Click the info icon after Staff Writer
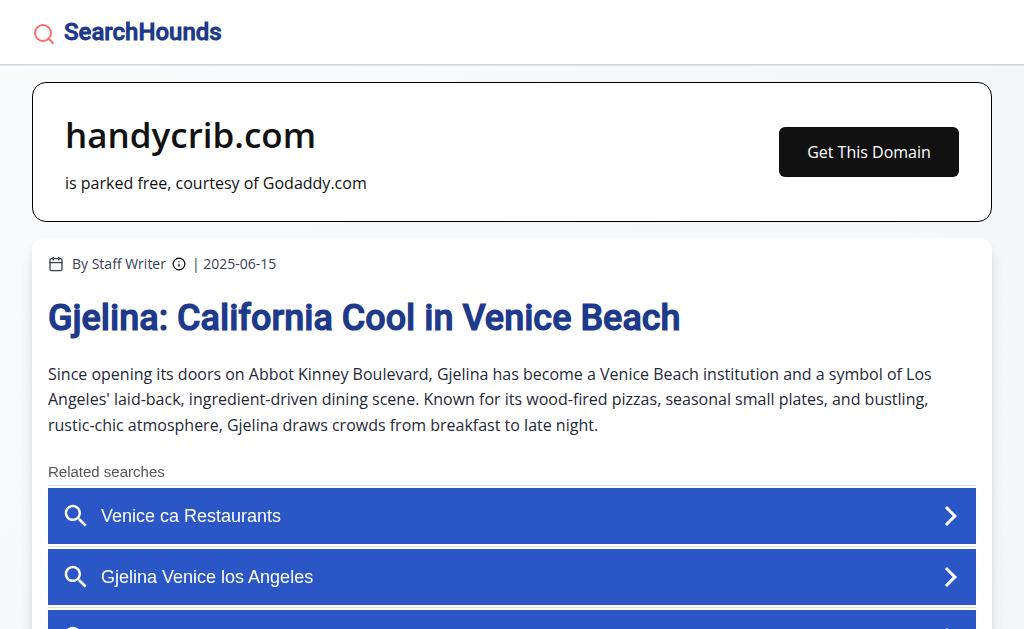This screenshot has height=629, width=1024. (179, 264)
